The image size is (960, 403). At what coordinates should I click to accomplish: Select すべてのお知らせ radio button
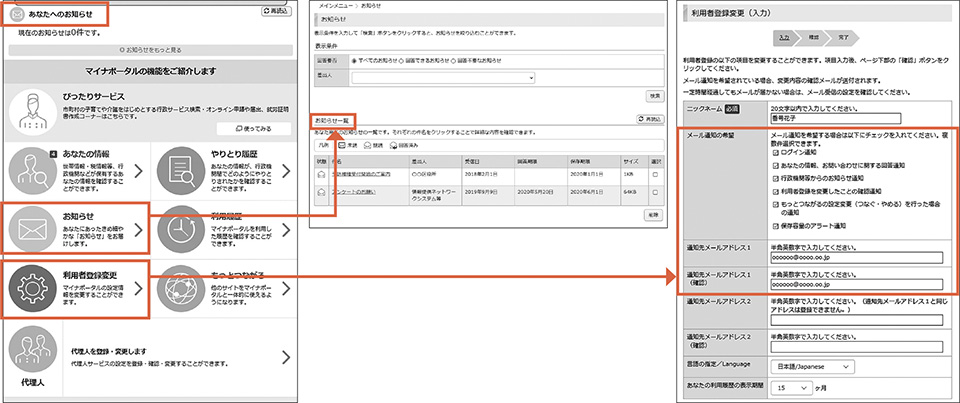click(x=353, y=61)
